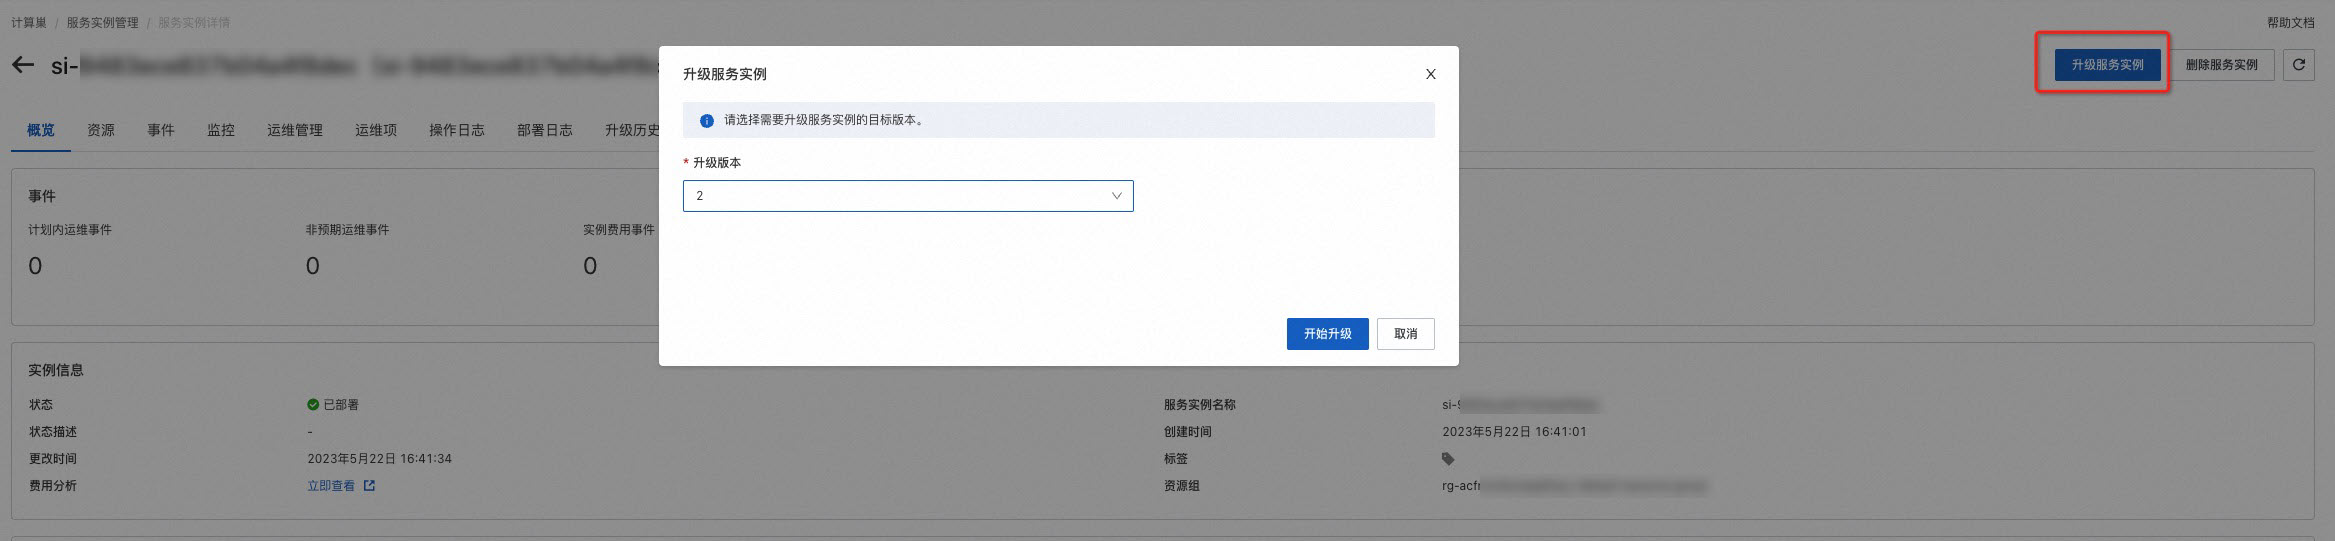Click the dialog title 升级服务实例
The image size is (2335, 541).
tap(725, 74)
